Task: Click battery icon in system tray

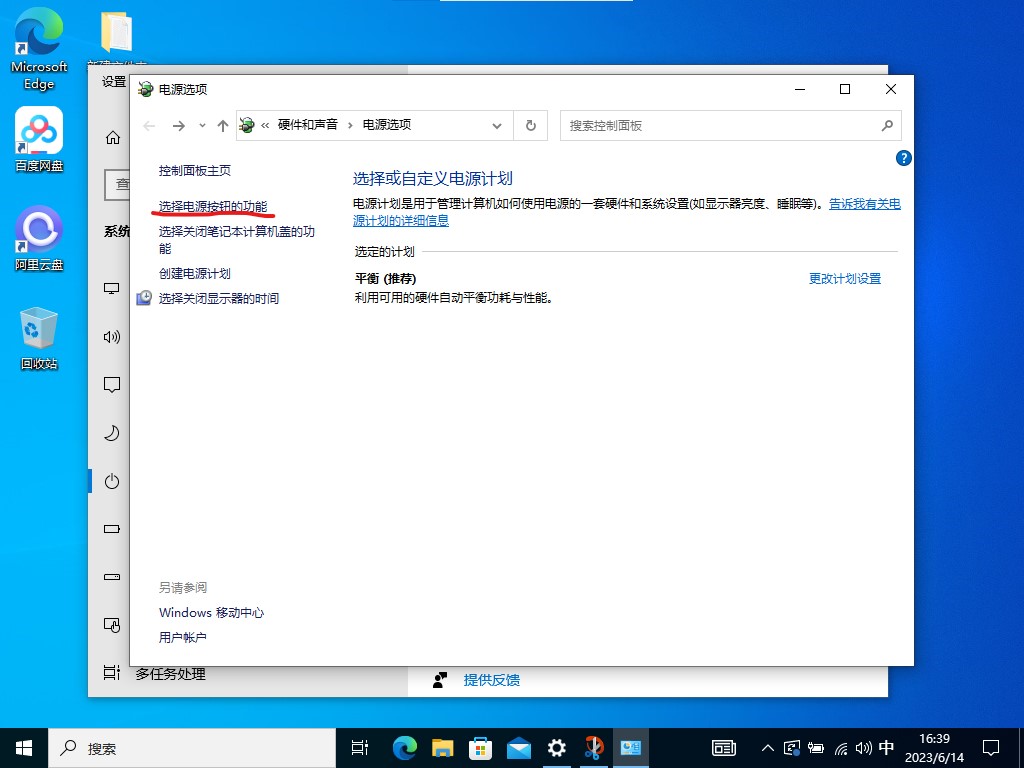Action: [x=816, y=748]
